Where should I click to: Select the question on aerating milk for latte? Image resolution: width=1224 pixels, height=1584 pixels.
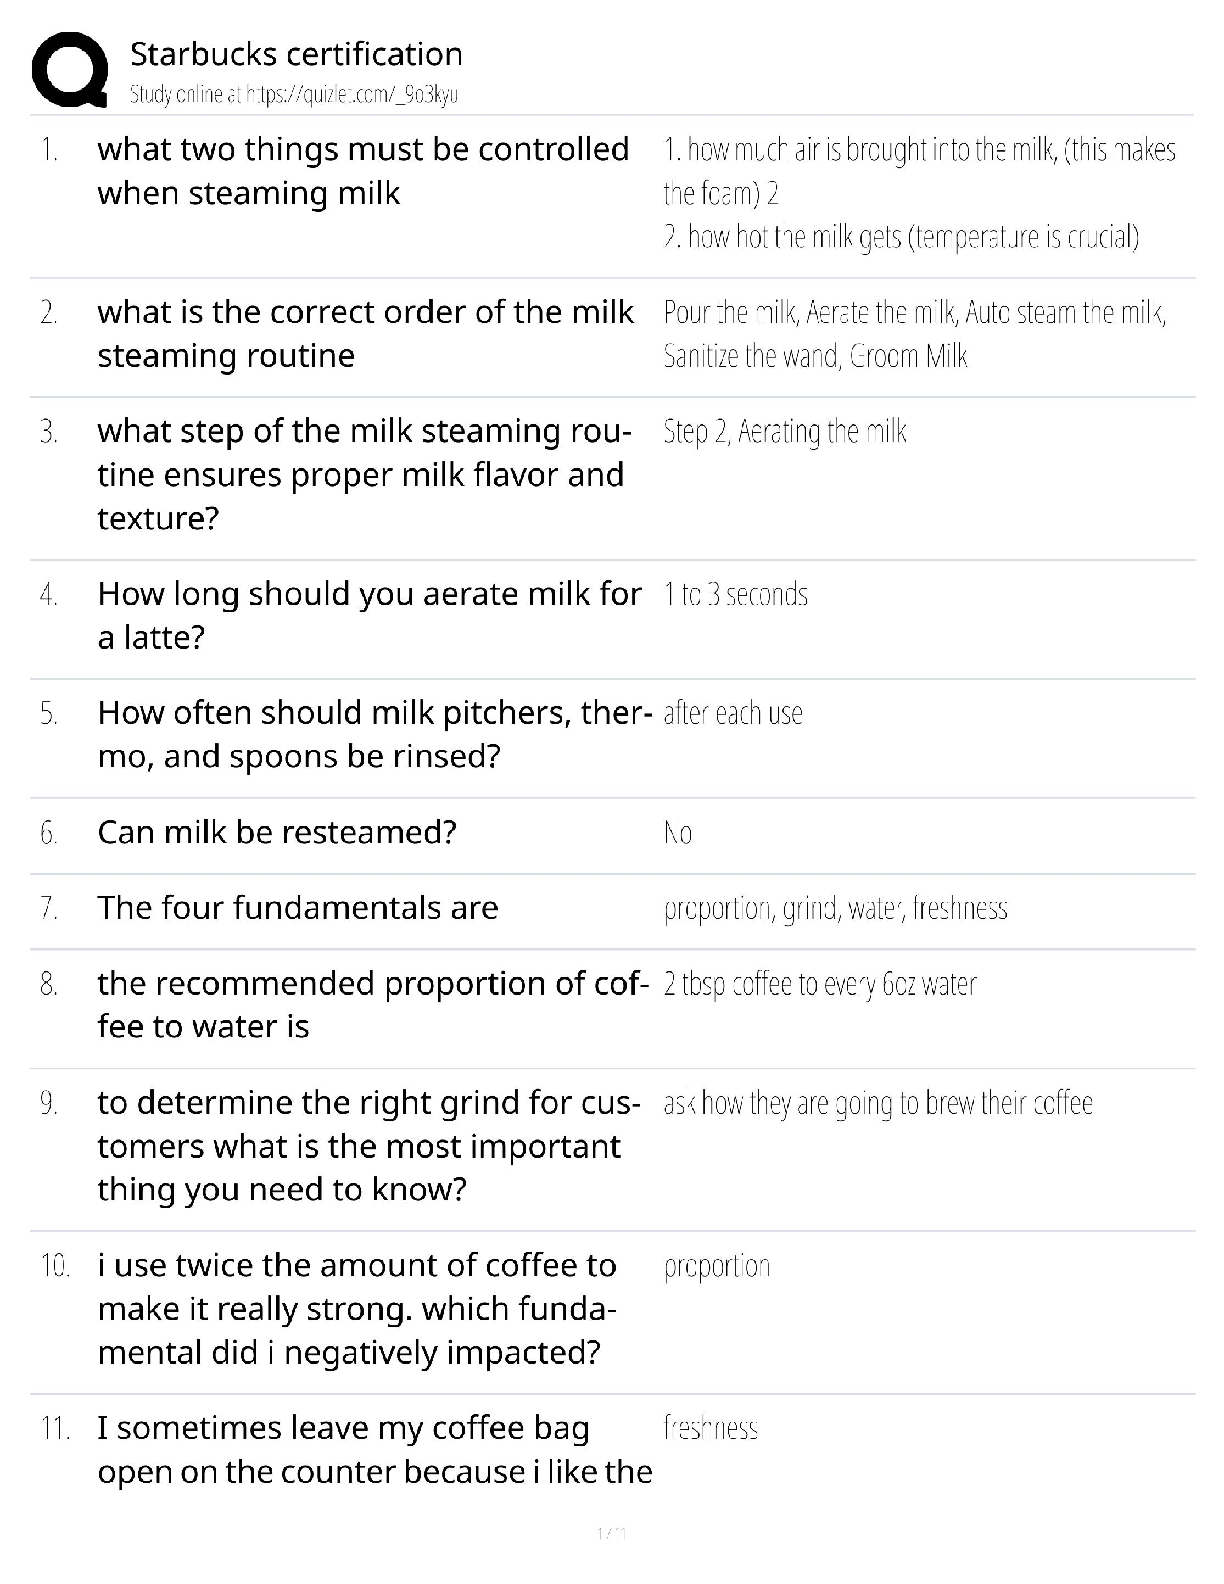tap(369, 615)
